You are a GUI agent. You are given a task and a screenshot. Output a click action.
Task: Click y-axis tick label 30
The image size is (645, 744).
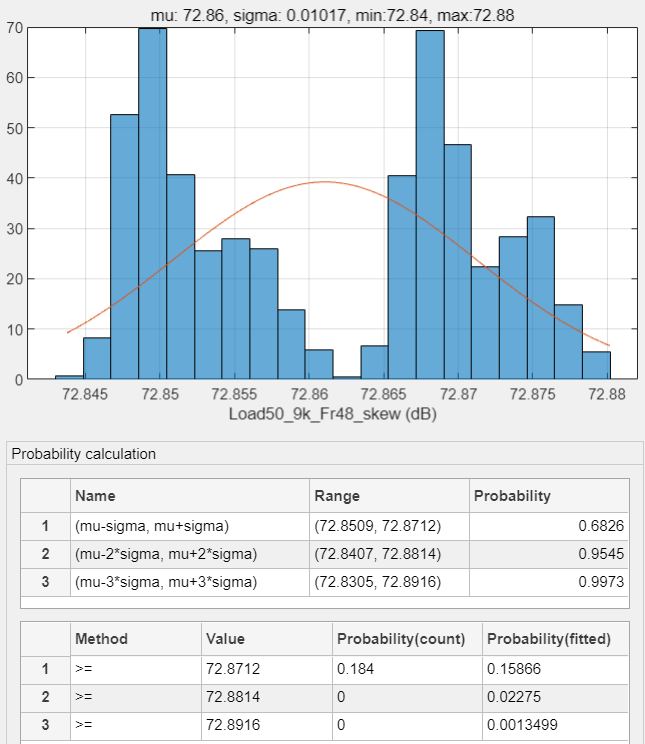pos(15,229)
